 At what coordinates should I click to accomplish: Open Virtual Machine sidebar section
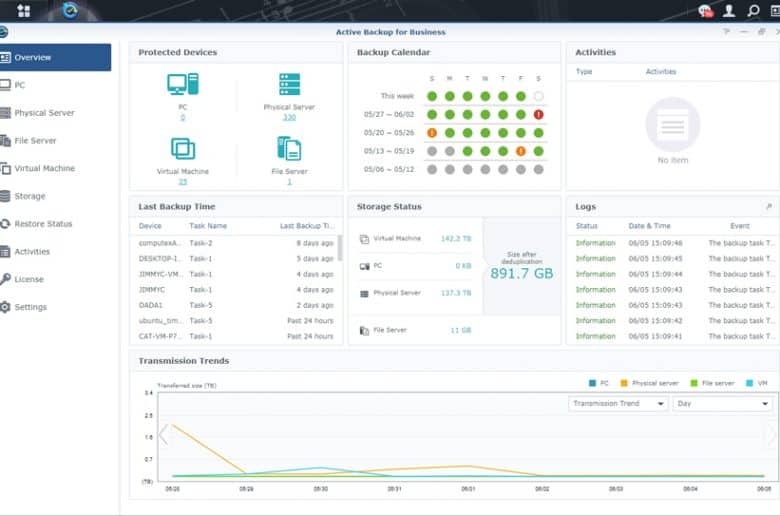point(55,169)
